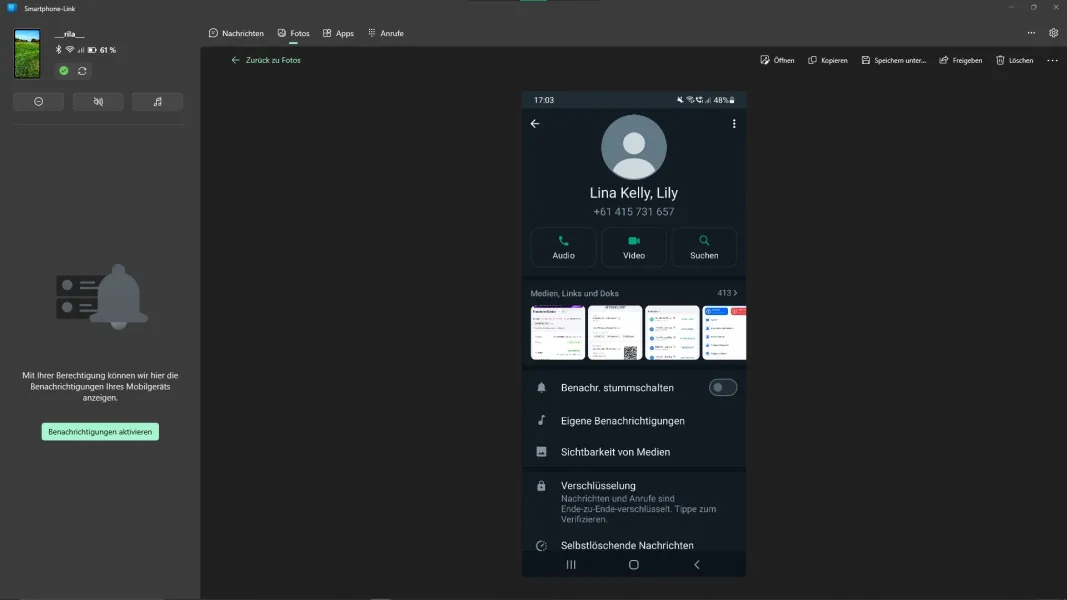Click the phone wallpaper preview thumbnail
The width and height of the screenshot is (1067, 600).
click(x=27, y=54)
